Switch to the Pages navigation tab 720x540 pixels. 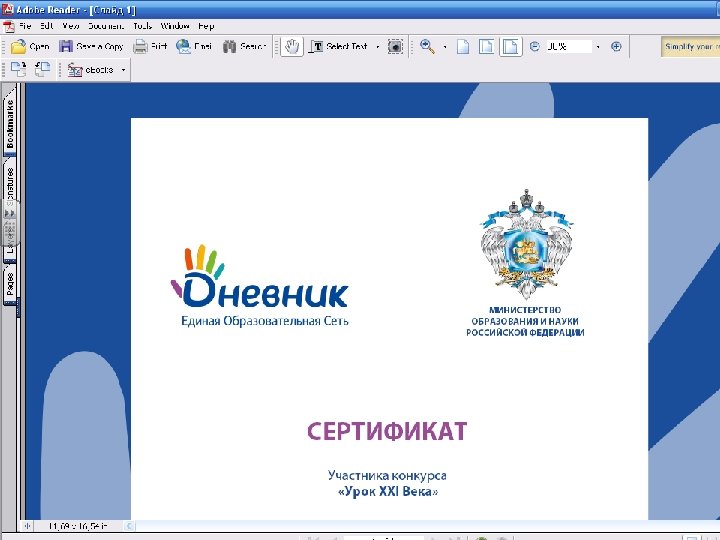(x=10, y=284)
